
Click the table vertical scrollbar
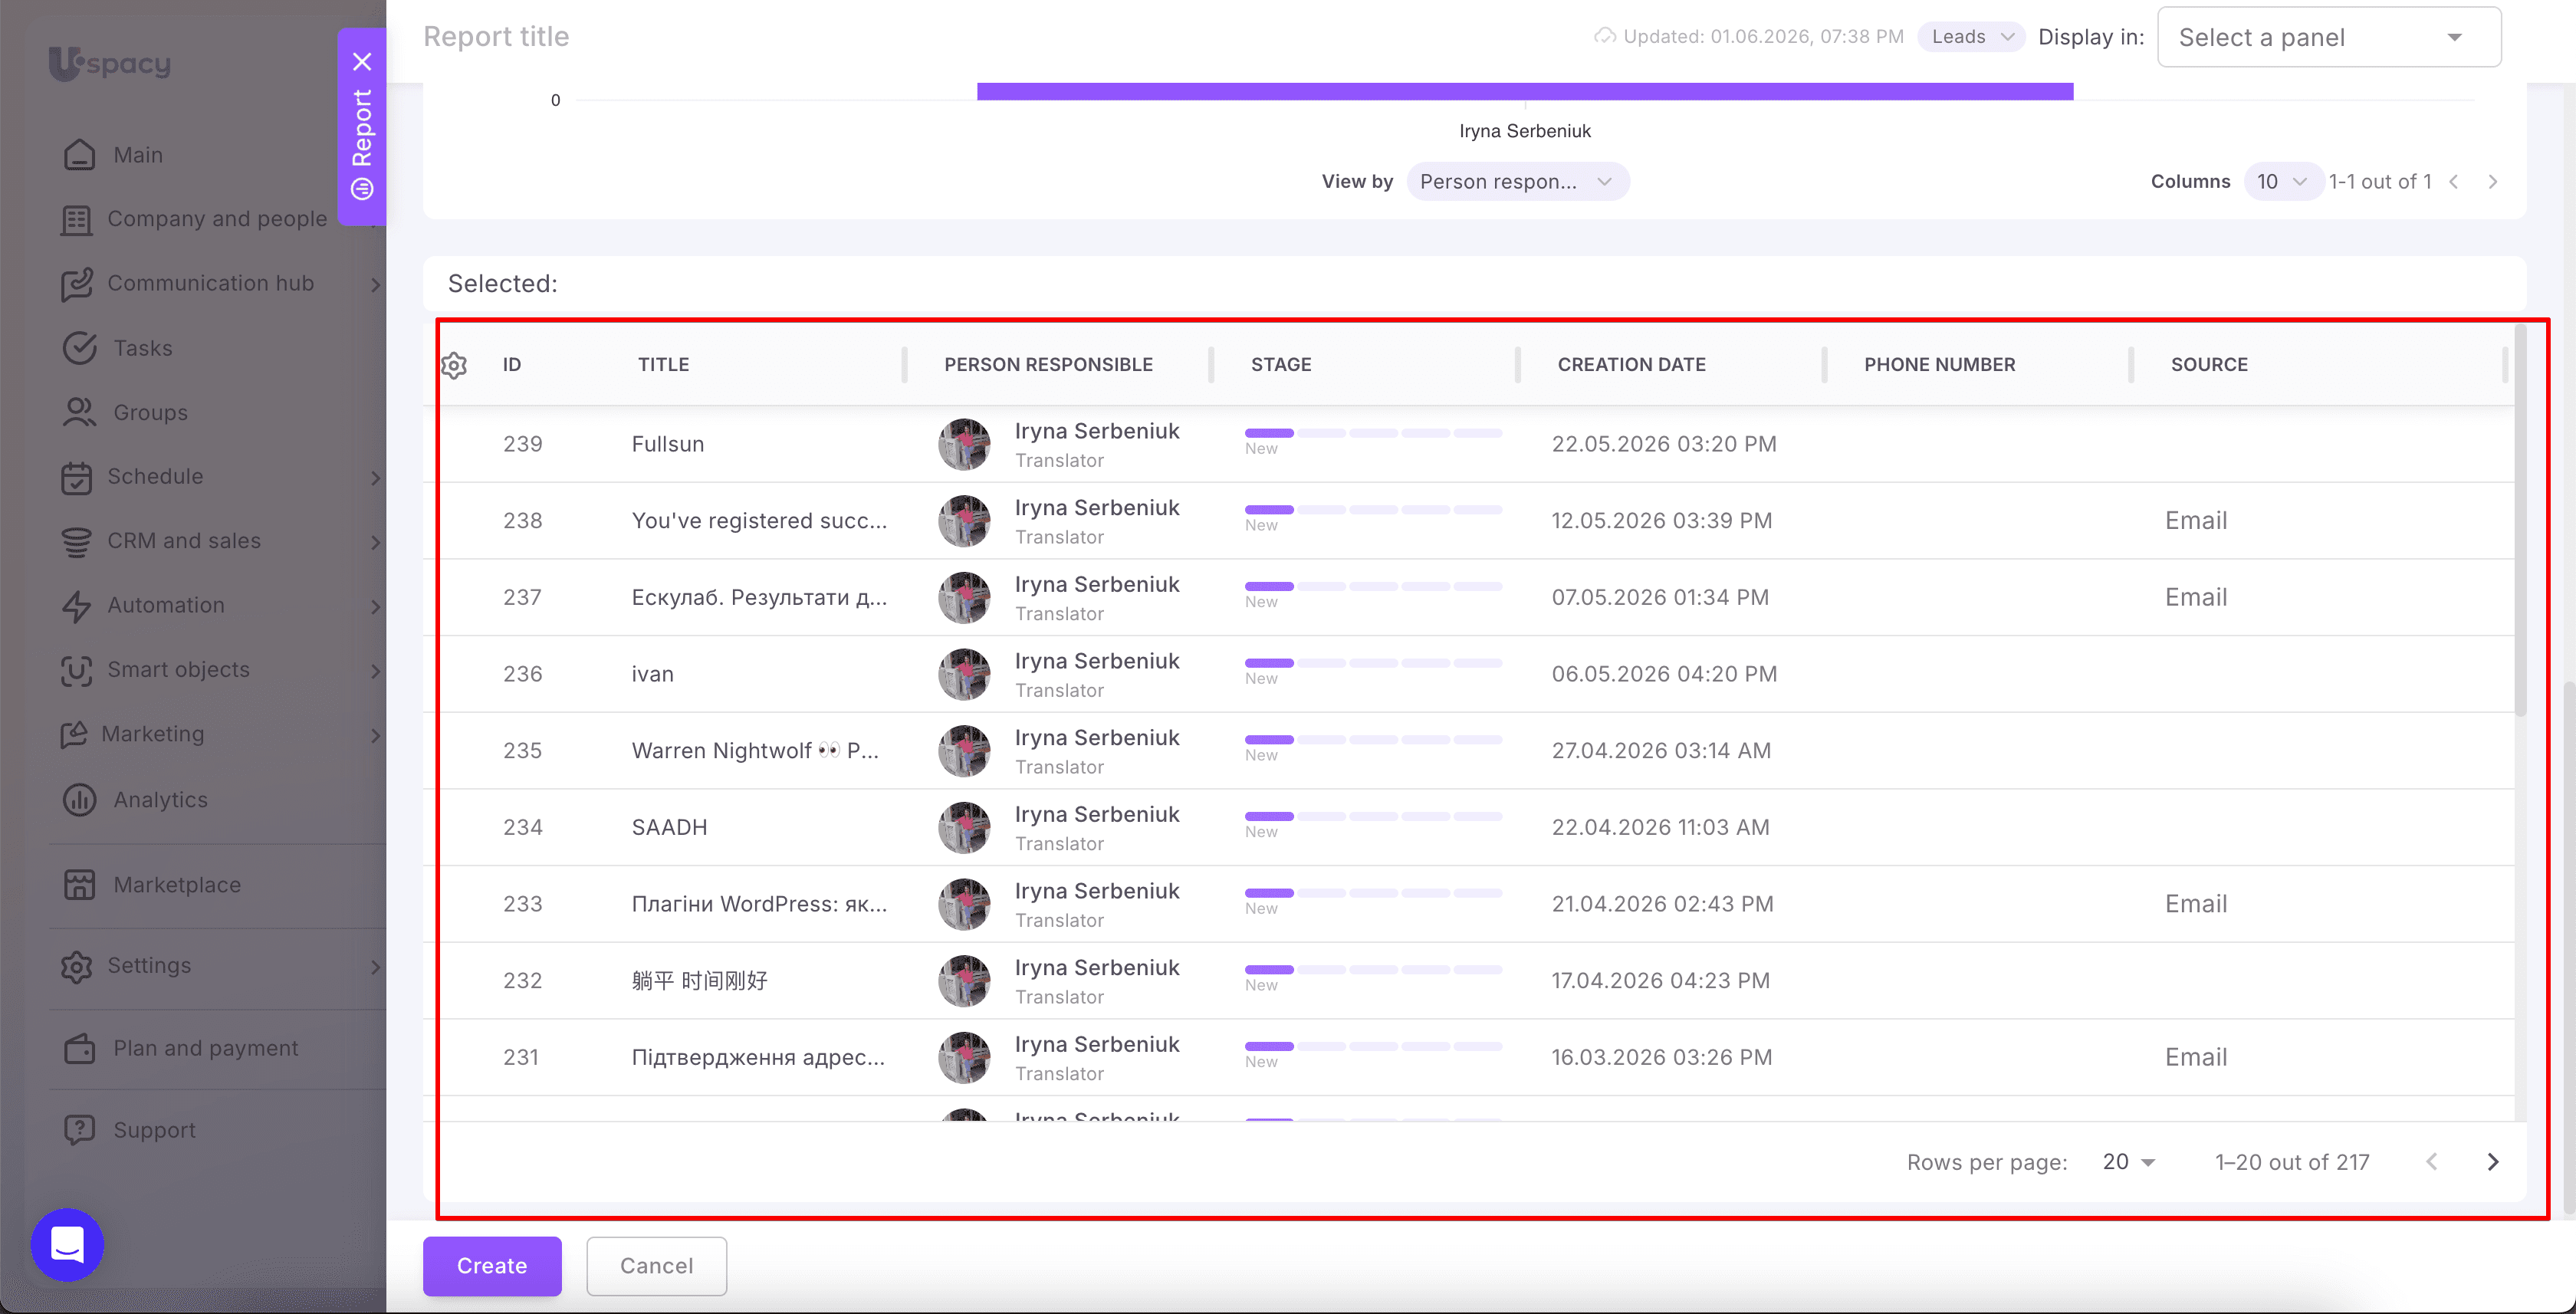2520,520
